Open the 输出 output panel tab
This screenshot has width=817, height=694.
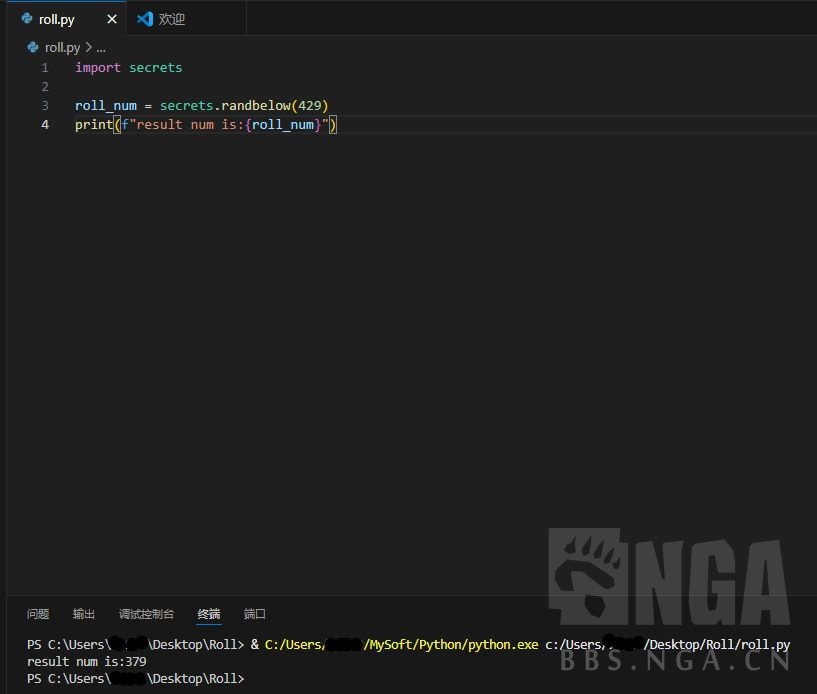(83, 614)
